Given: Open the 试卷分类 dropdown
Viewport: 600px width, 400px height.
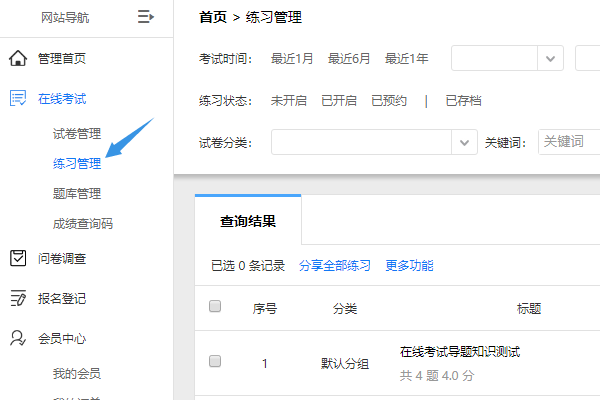Looking at the screenshot, I should coord(374,142).
